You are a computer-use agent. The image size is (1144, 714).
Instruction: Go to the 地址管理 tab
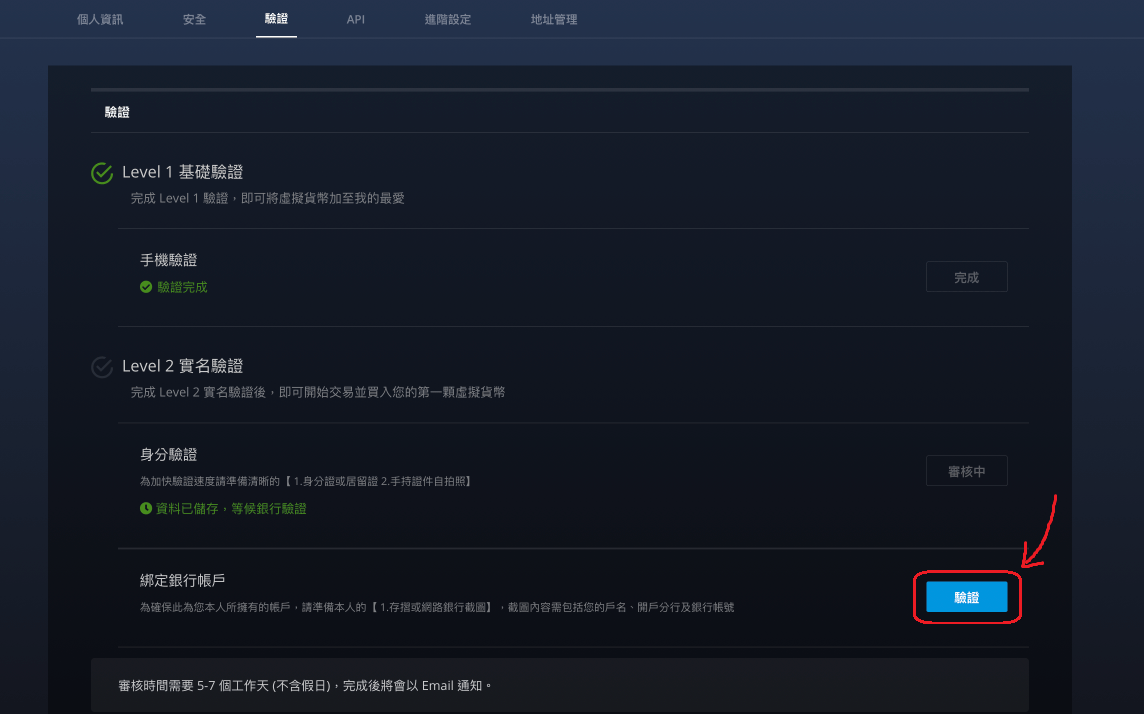coord(553,19)
